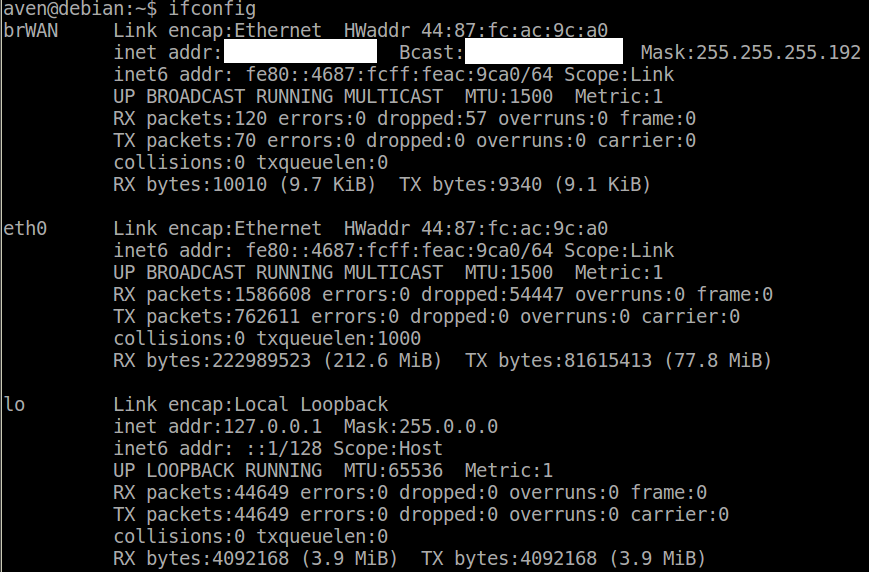Image resolution: width=869 pixels, height=572 pixels.
Task: Click TX bytes:81615413 (77.8 MiB)
Action: [x=618, y=360]
